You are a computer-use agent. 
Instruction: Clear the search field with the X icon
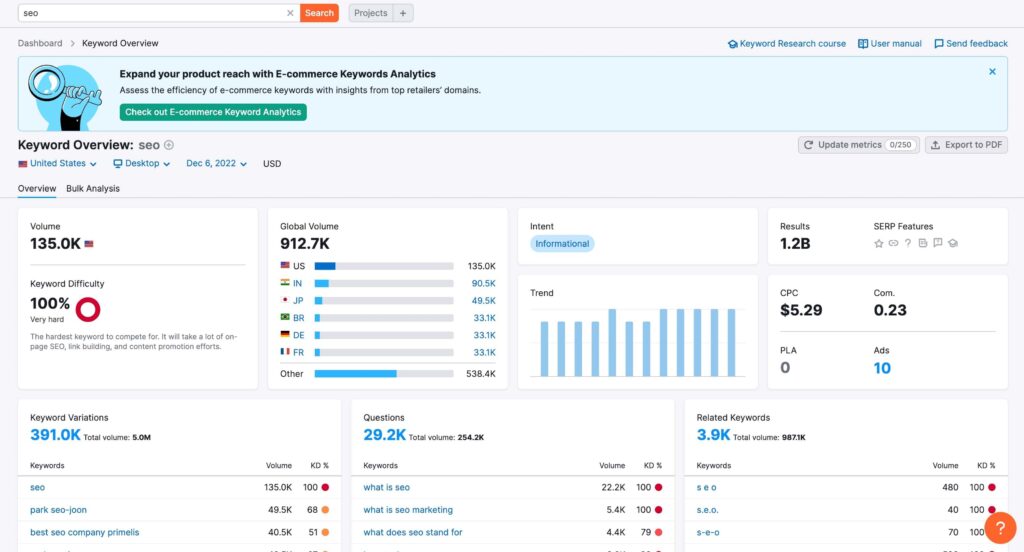(290, 13)
